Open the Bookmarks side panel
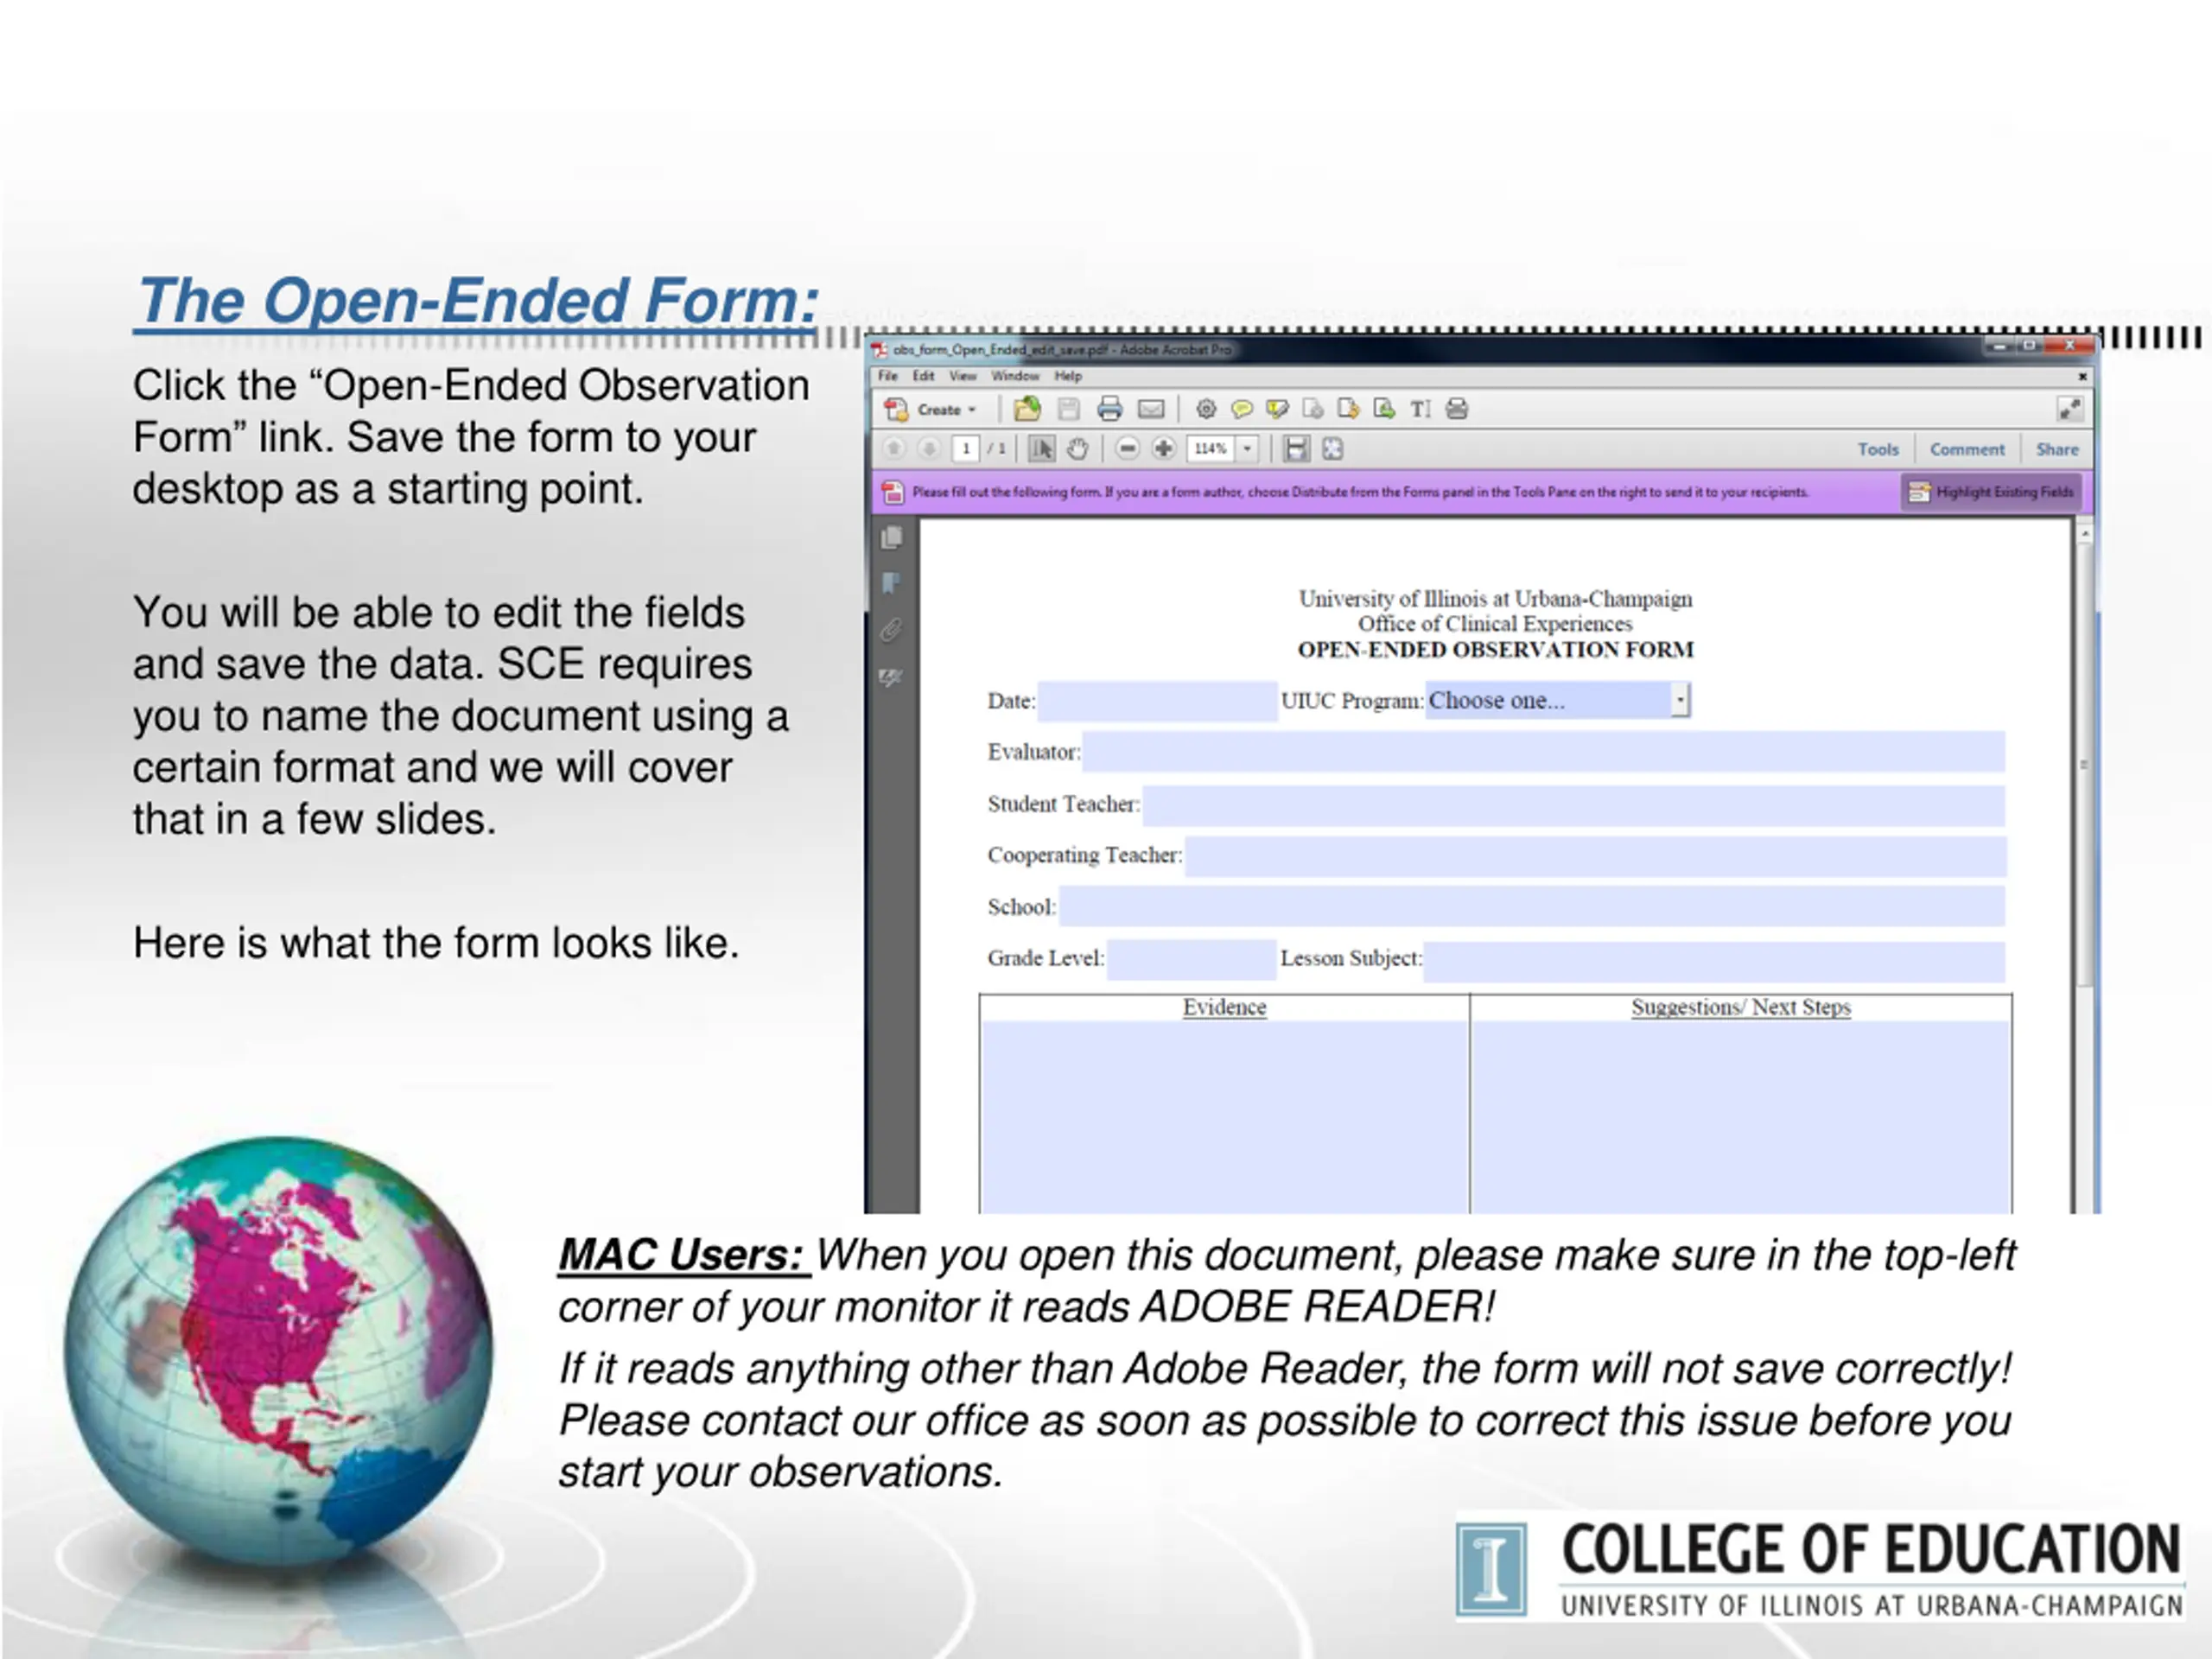The height and width of the screenshot is (1659, 2212). (x=891, y=583)
